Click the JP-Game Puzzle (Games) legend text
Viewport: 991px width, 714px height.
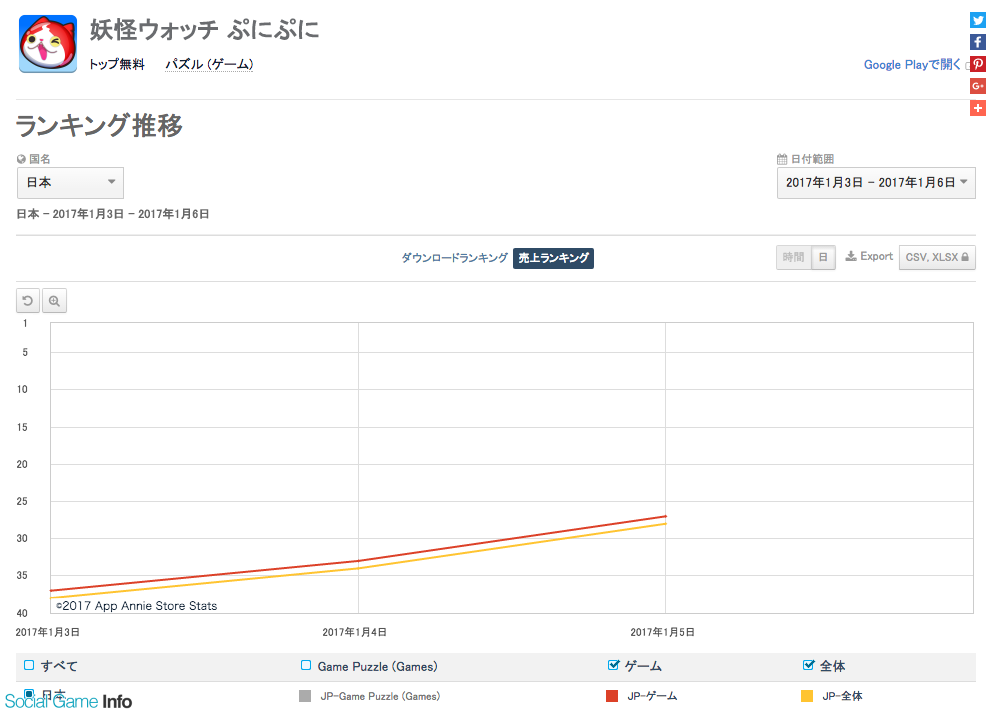click(x=380, y=696)
